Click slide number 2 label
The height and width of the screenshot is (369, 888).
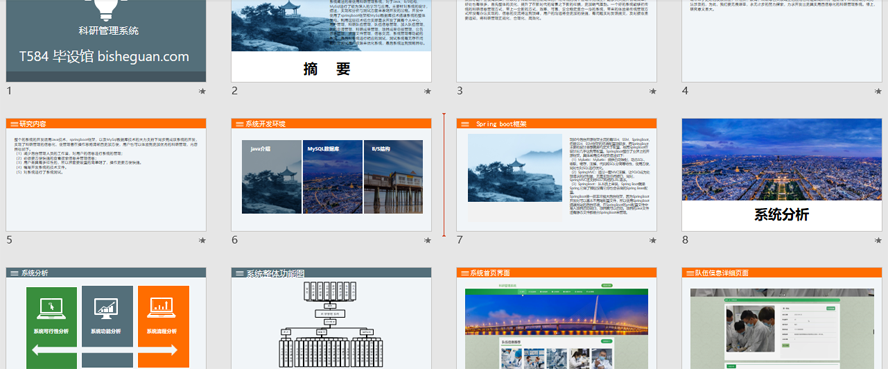[234, 91]
